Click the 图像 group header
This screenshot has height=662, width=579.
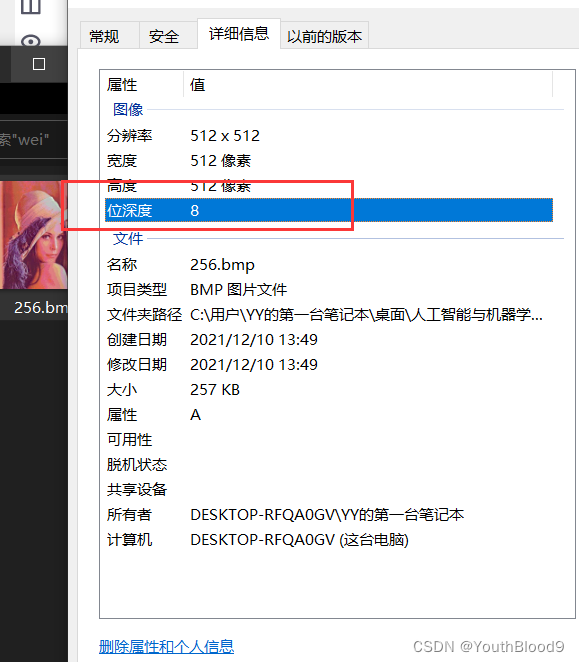click(128, 109)
